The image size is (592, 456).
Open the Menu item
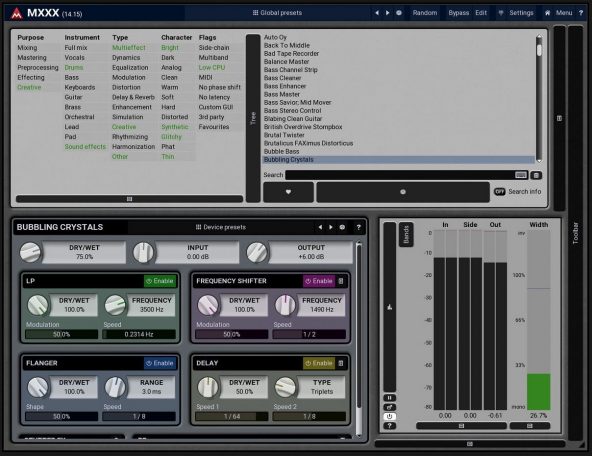coord(564,13)
